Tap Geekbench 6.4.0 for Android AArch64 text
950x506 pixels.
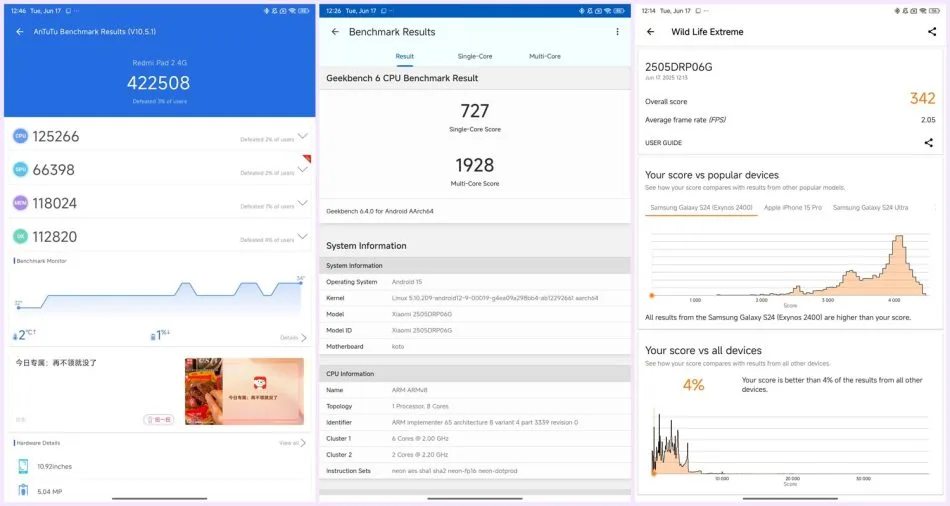point(380,211)
